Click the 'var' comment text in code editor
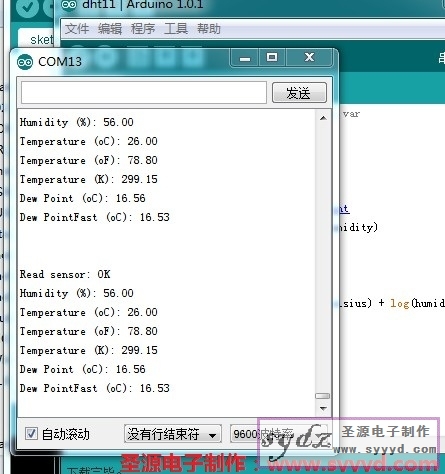The image size is (445, 474). 351,114
